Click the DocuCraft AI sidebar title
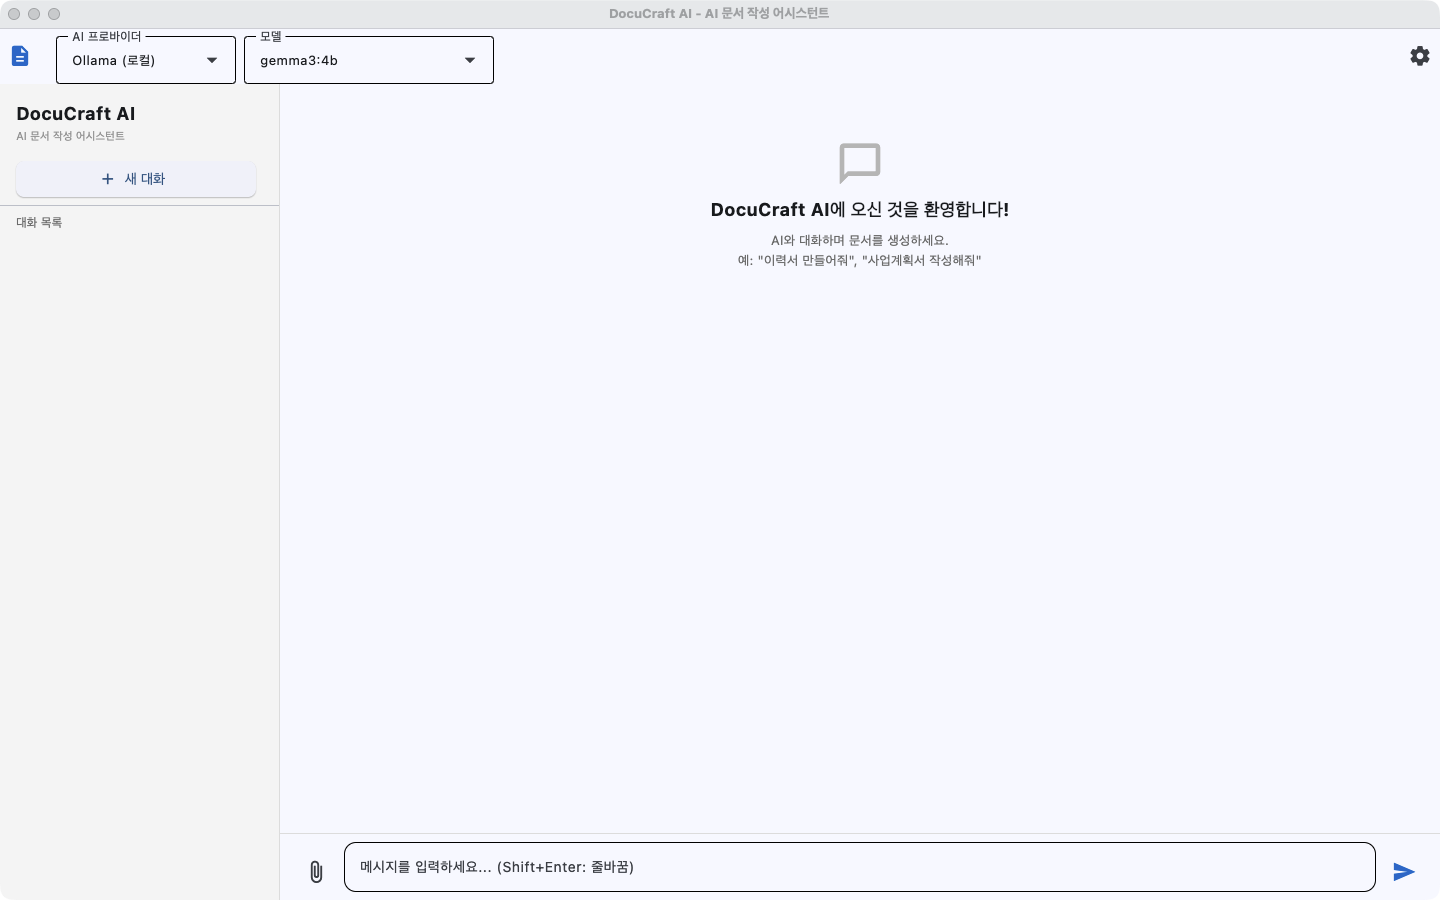This screenshot has width=1440, height=900. (76, 114)
